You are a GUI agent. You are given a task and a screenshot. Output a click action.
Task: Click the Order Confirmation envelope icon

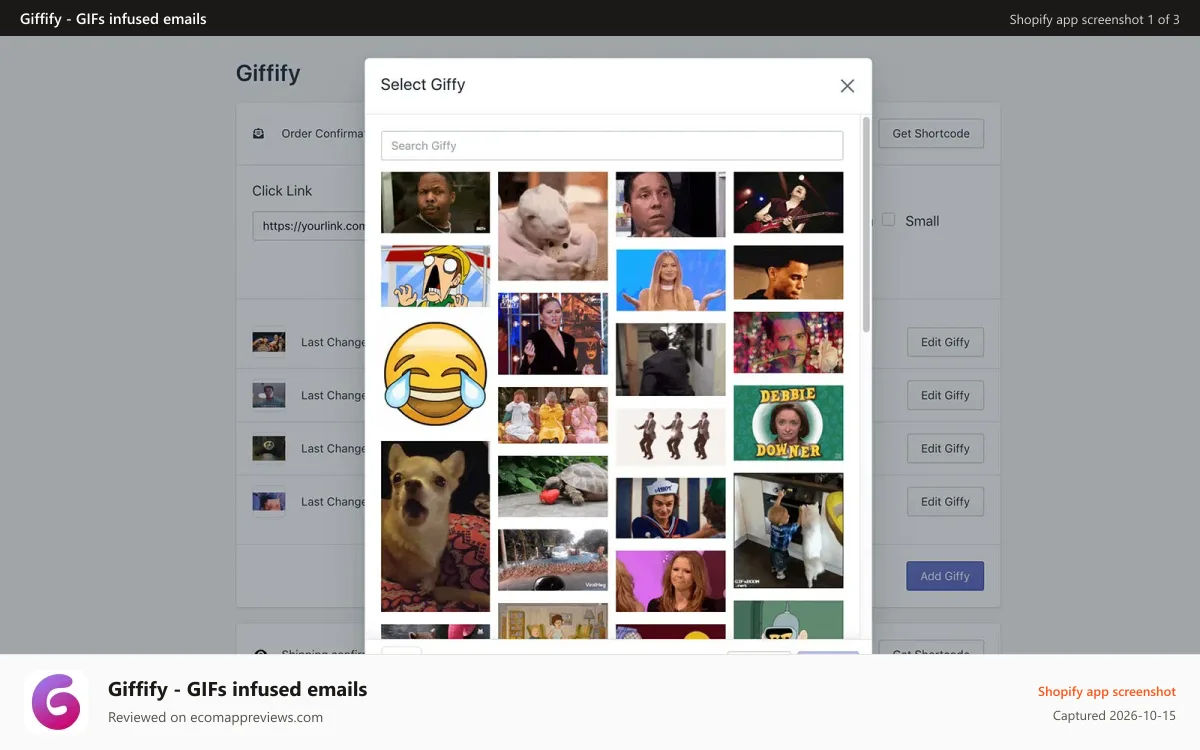[x=259, y=133]
